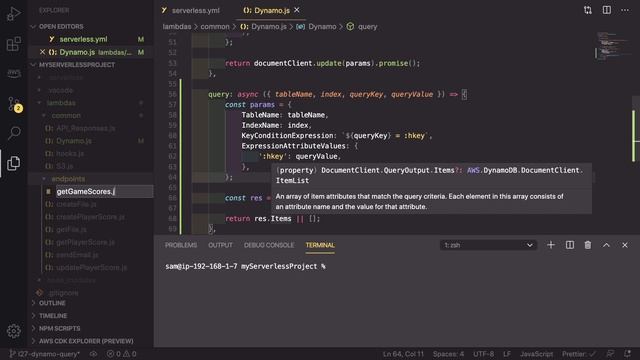This screenshot has height=360, width=640.
Task: Open API_Responses.js in file tree
Action: click(x=86, y=128)
